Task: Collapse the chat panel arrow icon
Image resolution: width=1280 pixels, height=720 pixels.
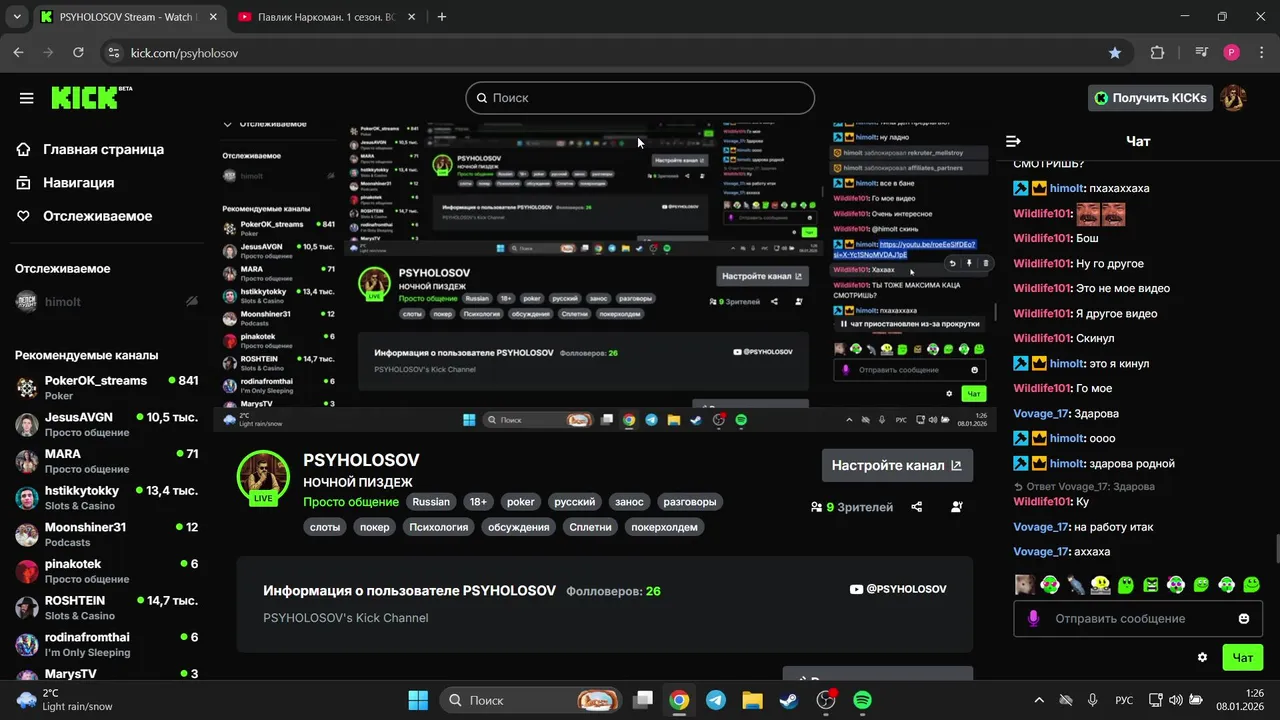Action: click(x=1013, y=141)
